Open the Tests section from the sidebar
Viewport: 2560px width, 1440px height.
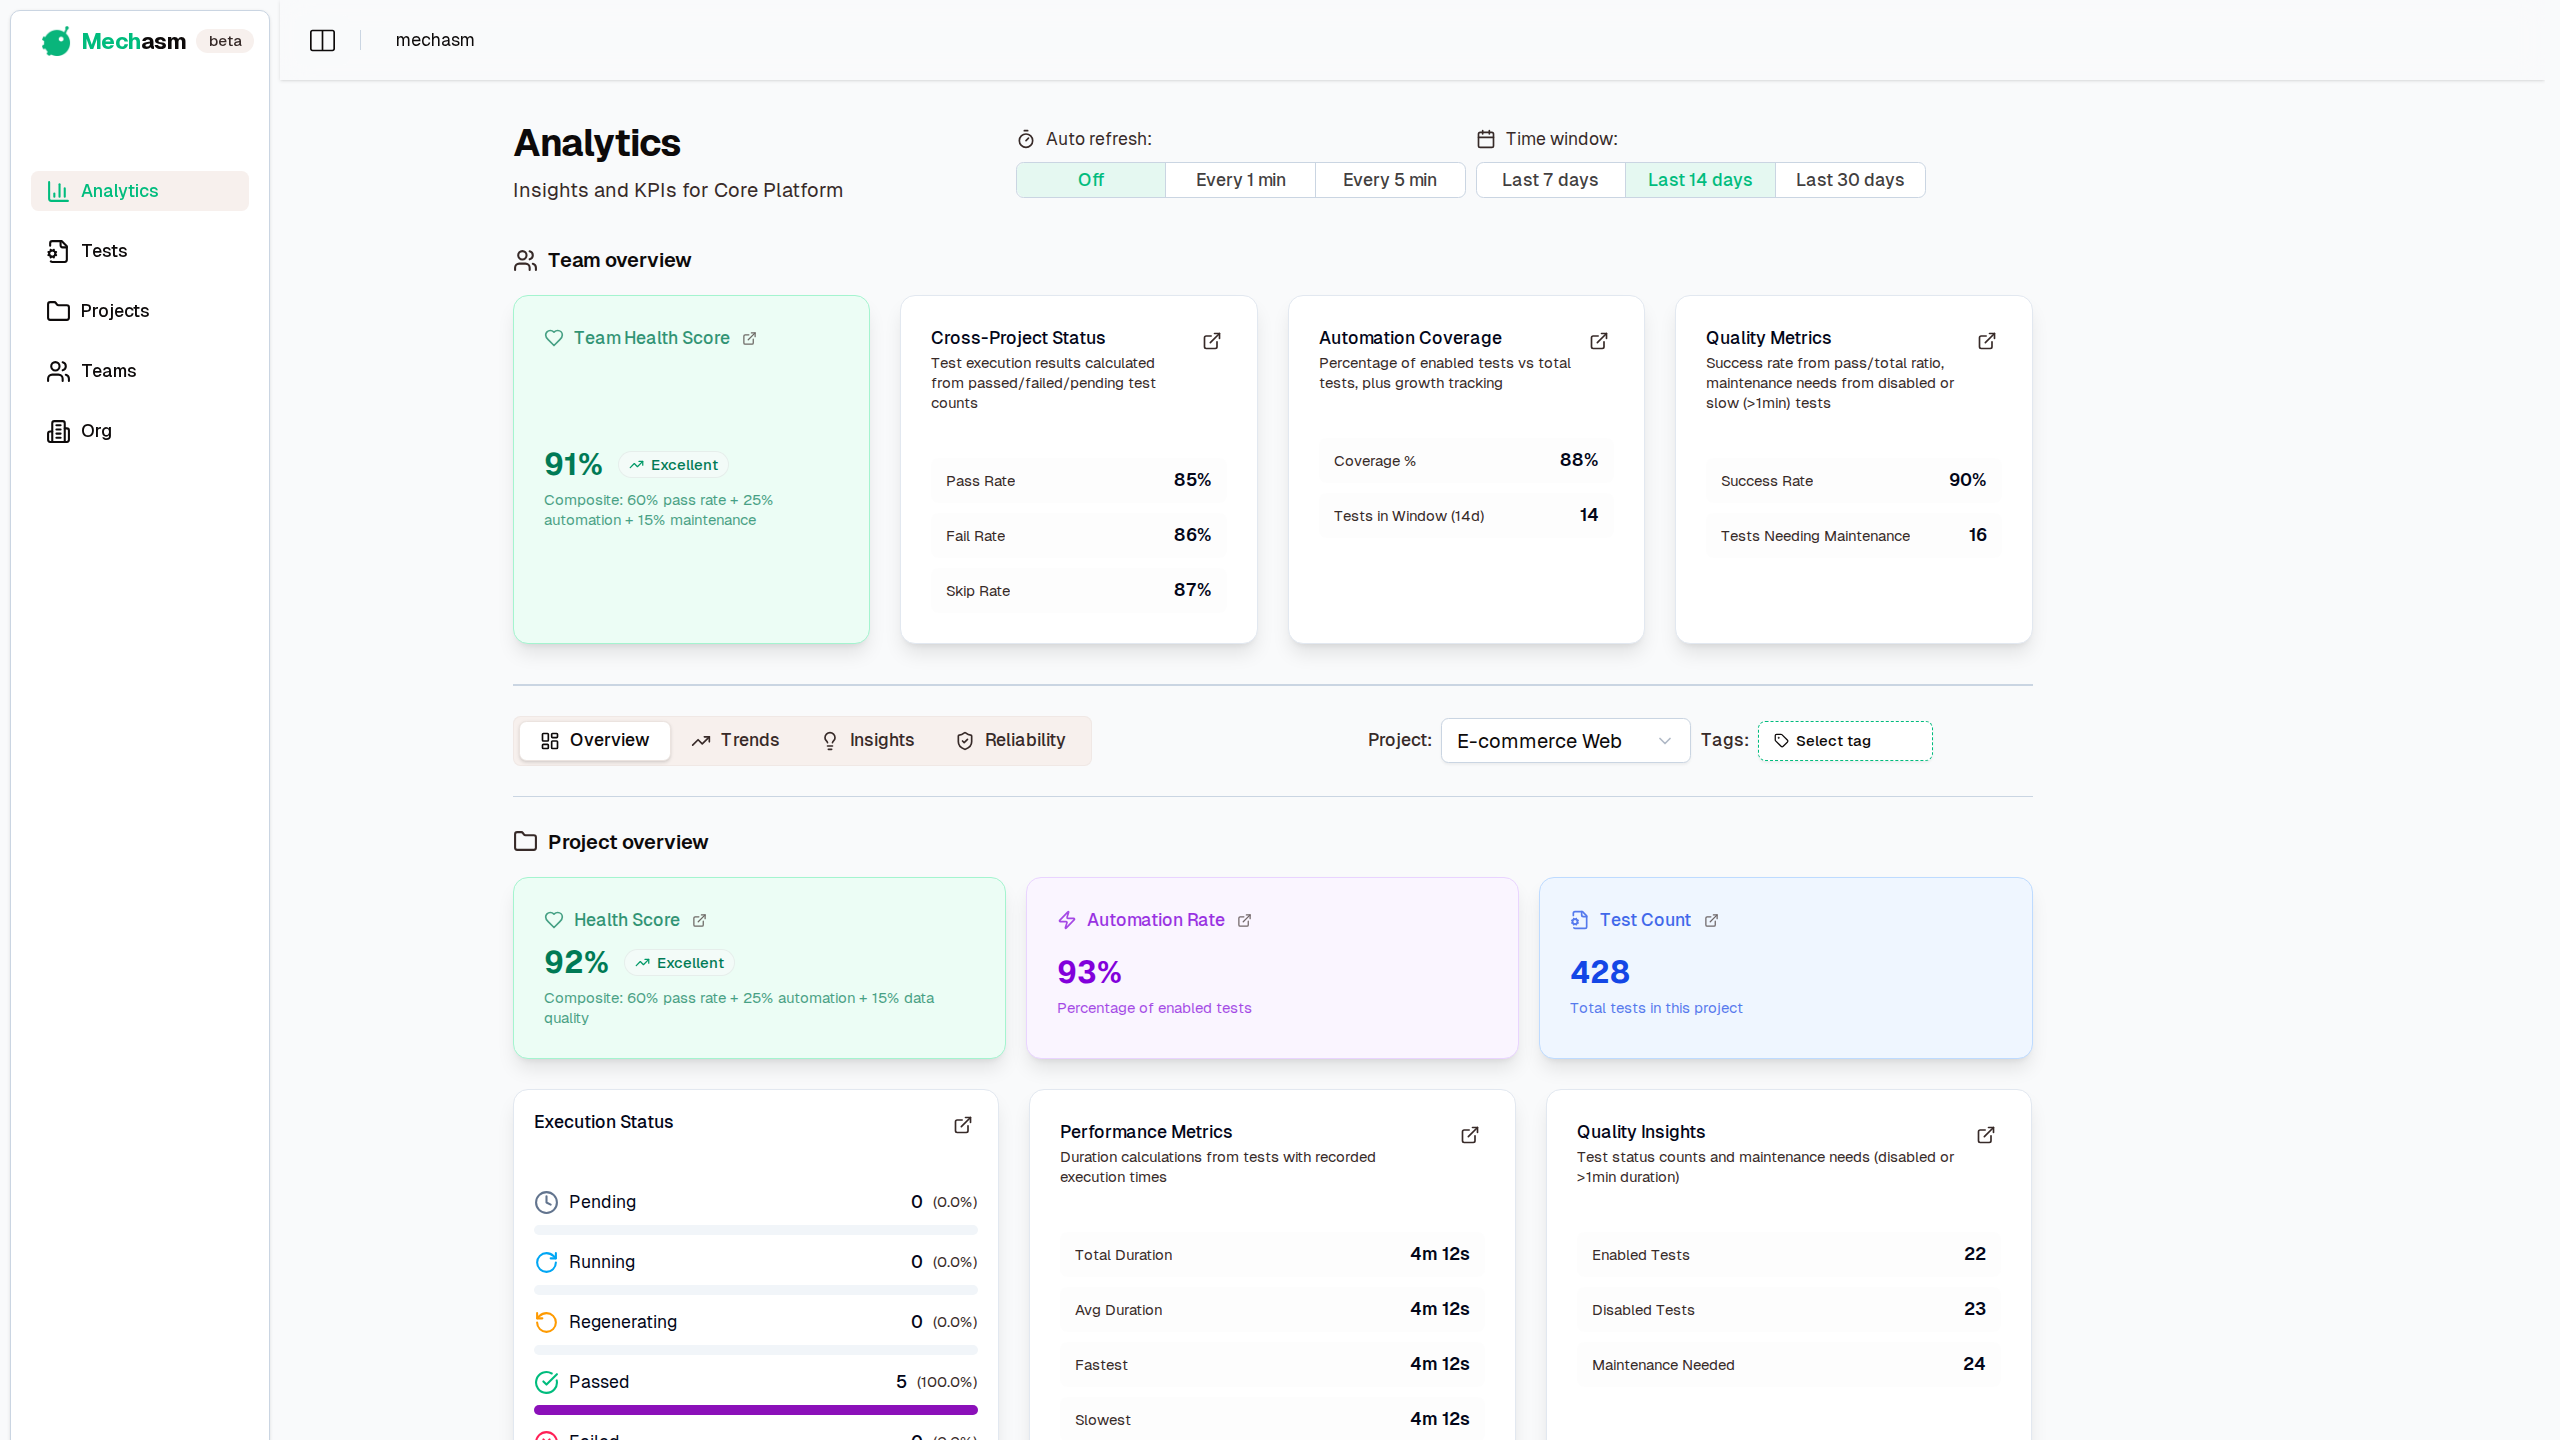click(x=104, y=251)
